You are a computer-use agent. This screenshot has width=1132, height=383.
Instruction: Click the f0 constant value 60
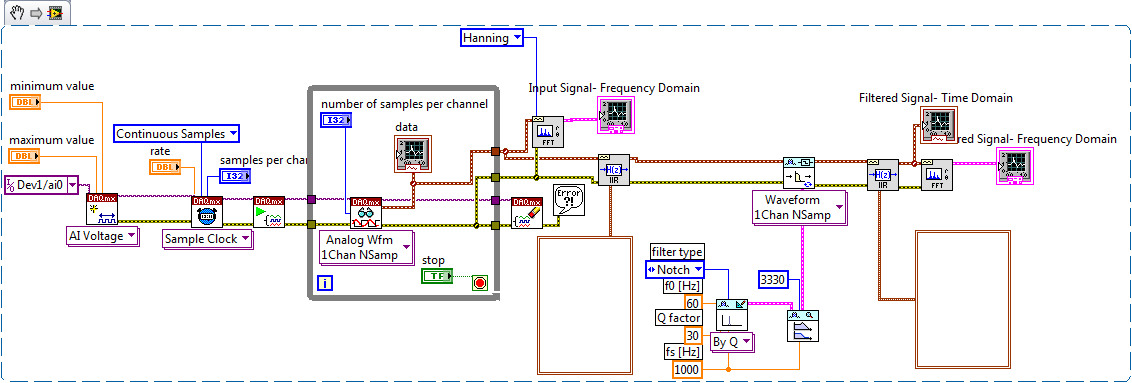[x=692, y=304]
